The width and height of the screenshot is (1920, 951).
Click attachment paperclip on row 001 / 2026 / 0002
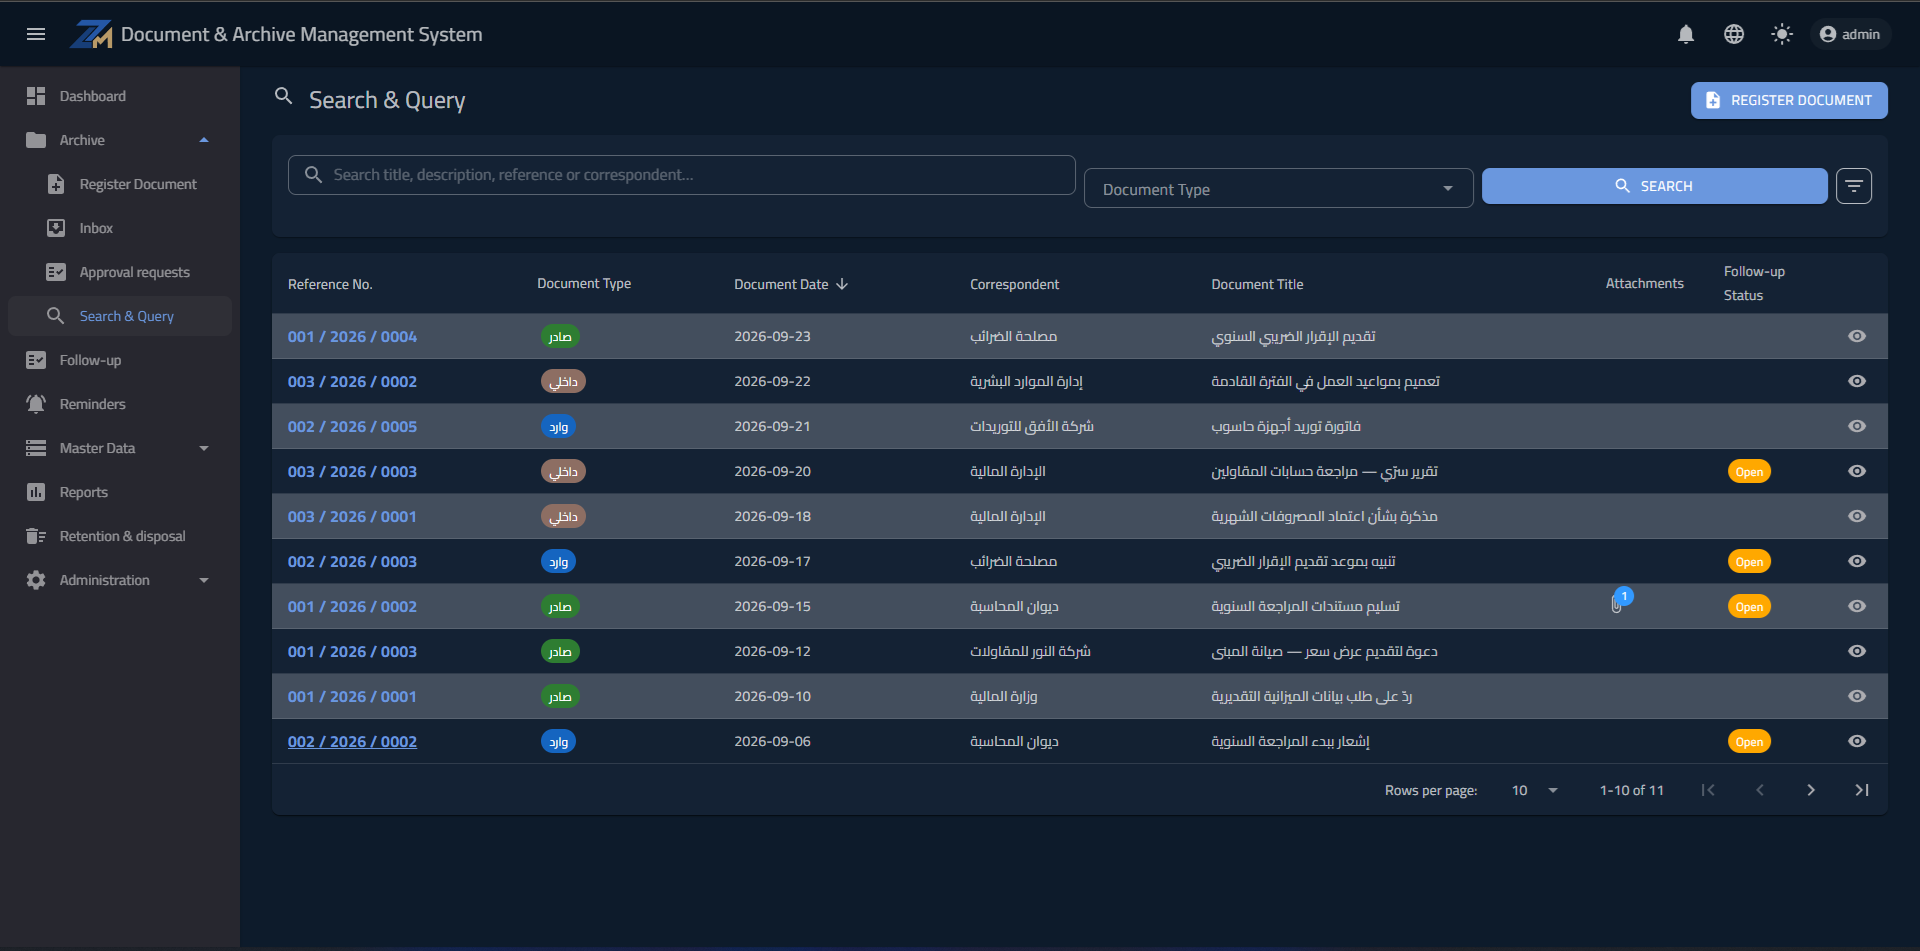coord(1617,604)
